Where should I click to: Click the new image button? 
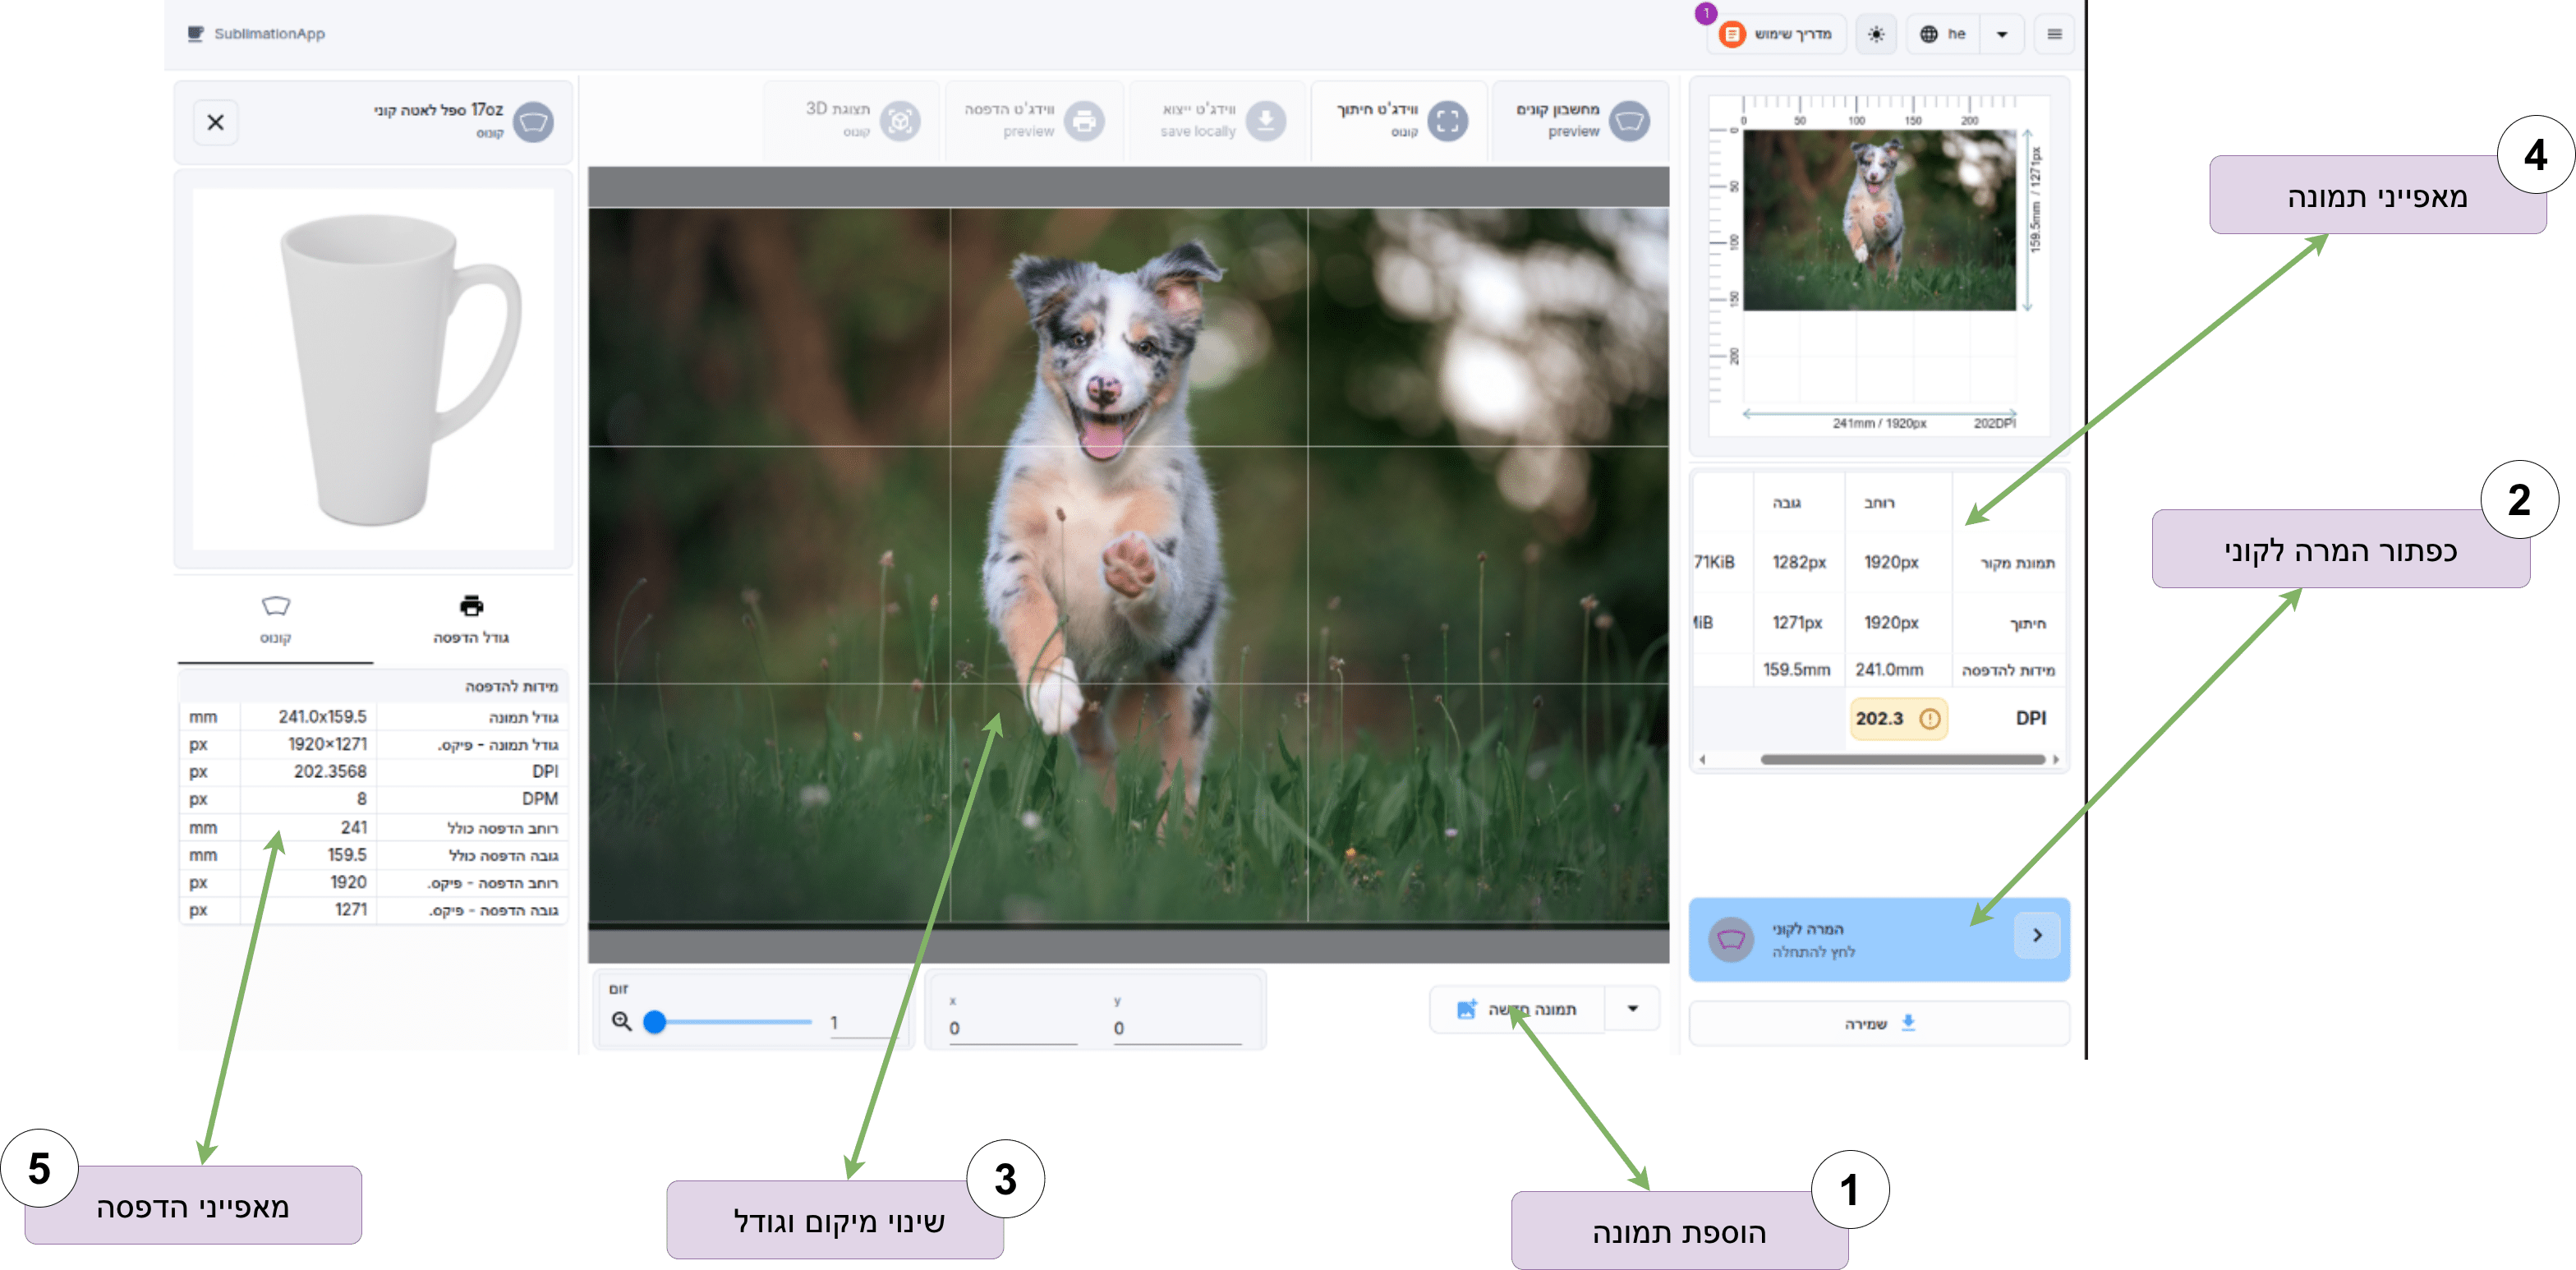[x=1517, y=1009]
